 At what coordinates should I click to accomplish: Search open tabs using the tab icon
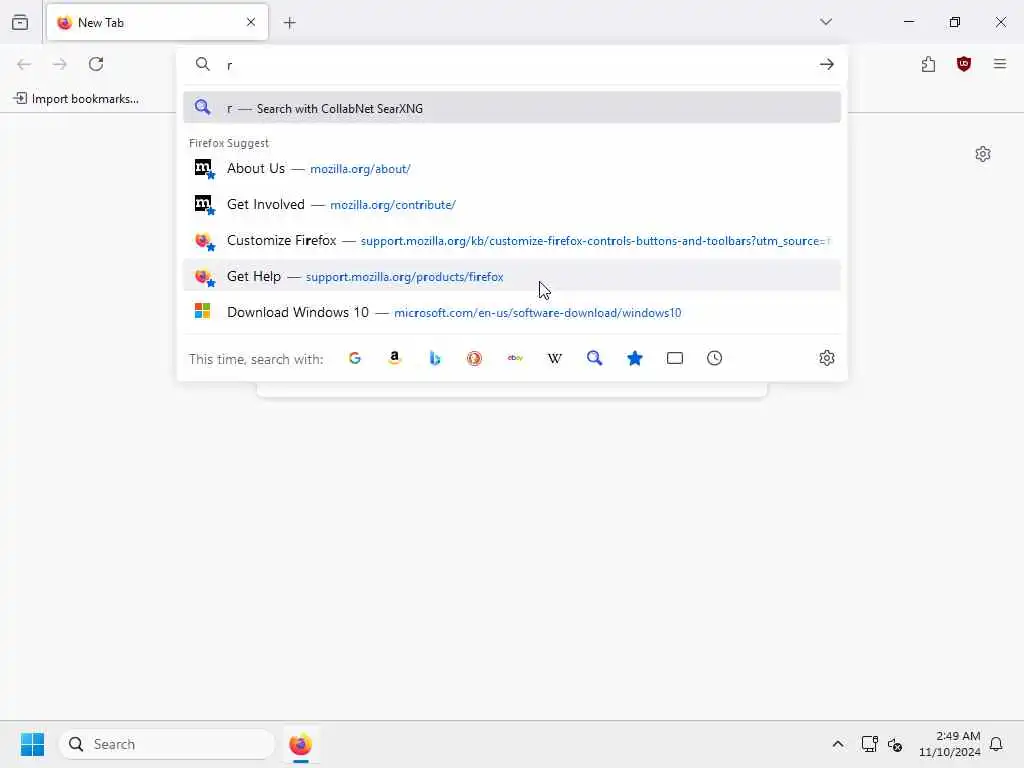point(675,358)
